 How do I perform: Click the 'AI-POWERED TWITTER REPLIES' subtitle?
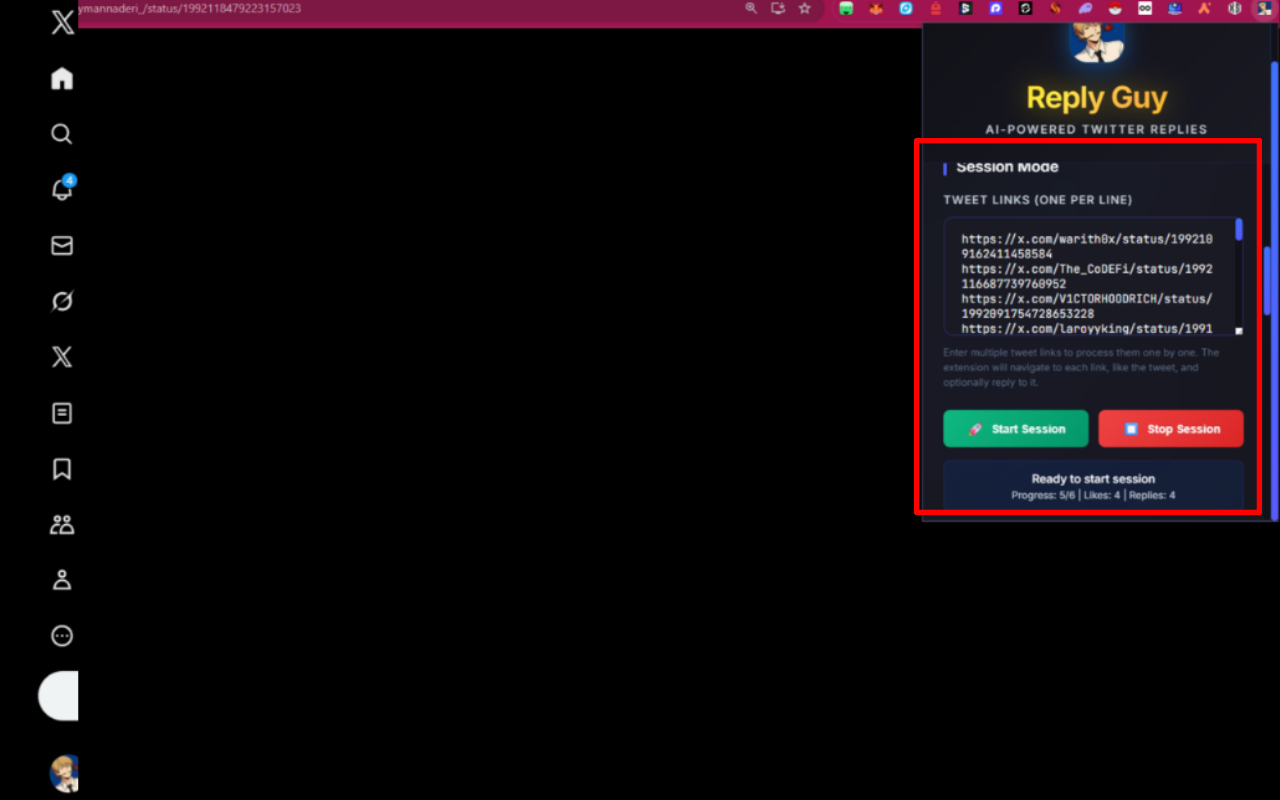(x=1097, y=129)
